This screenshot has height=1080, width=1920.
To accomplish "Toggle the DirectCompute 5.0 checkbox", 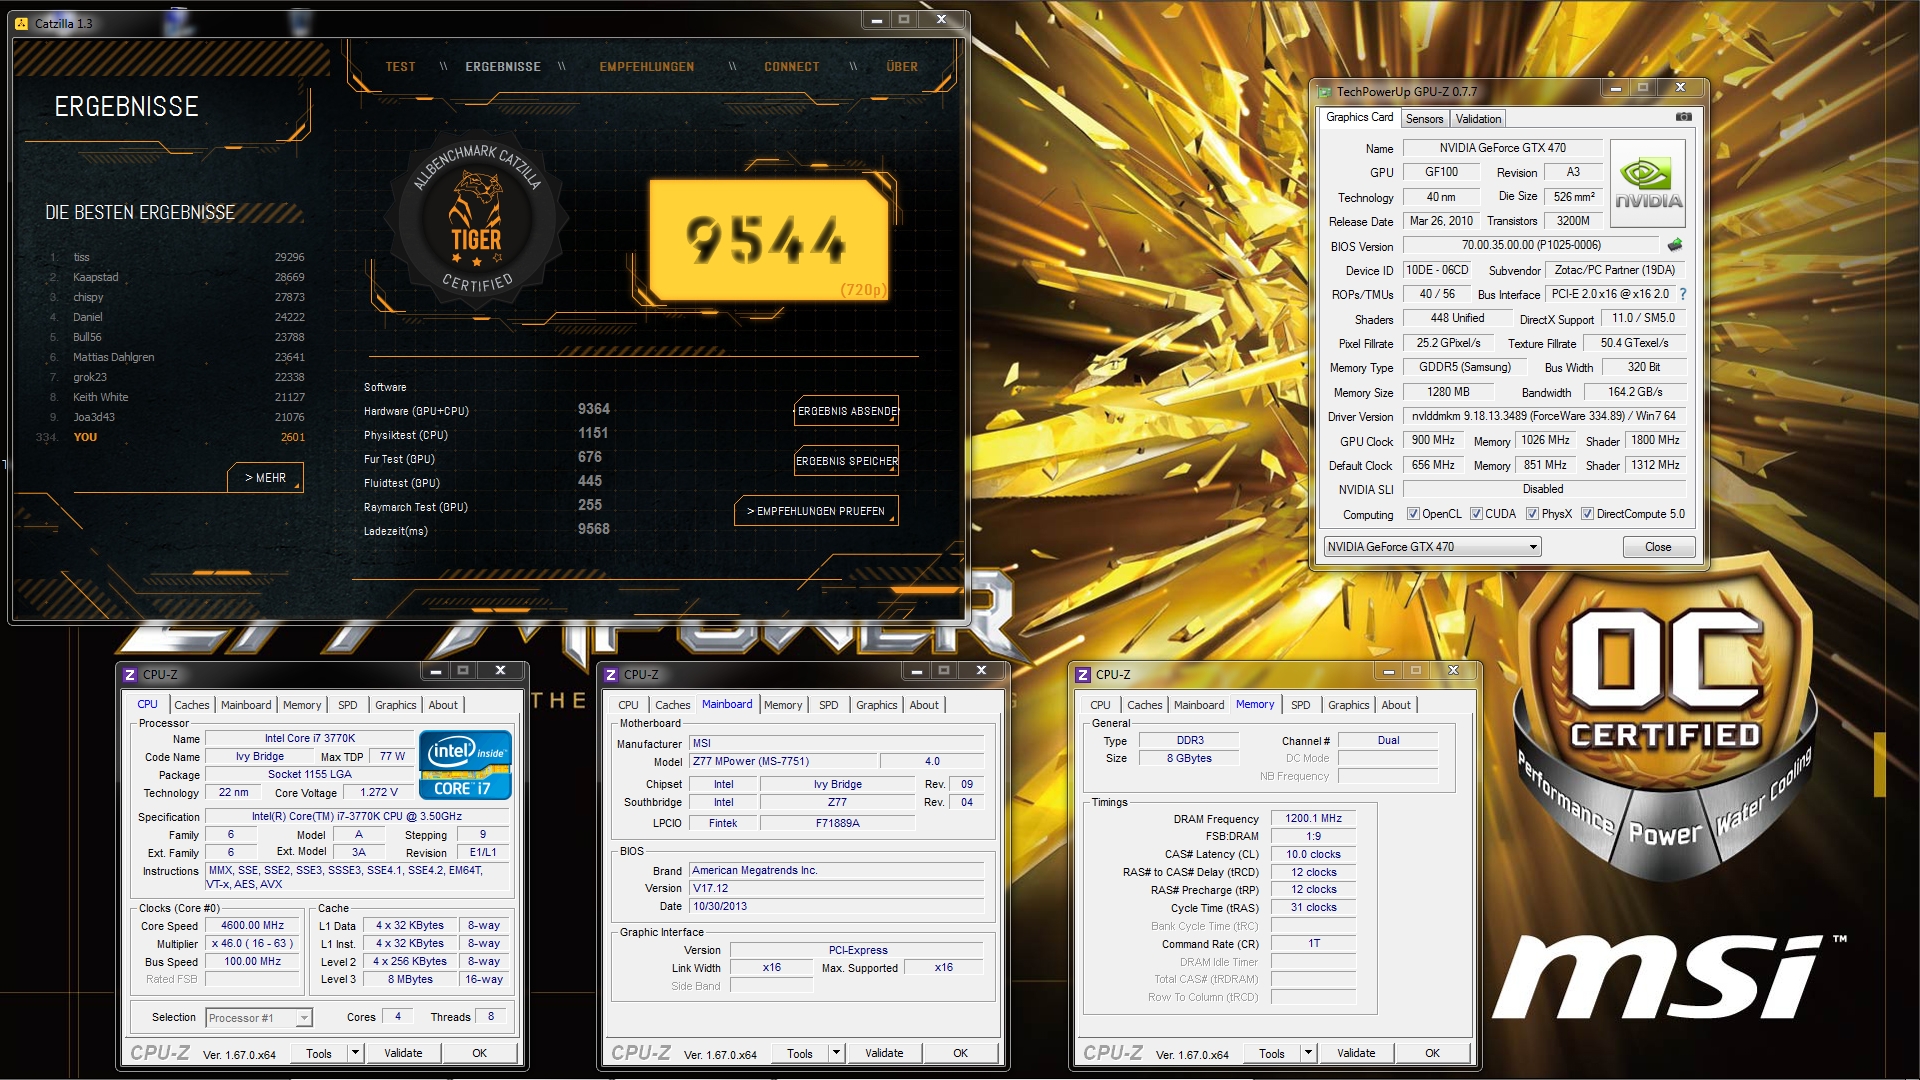I will (x=1587, y=514).
